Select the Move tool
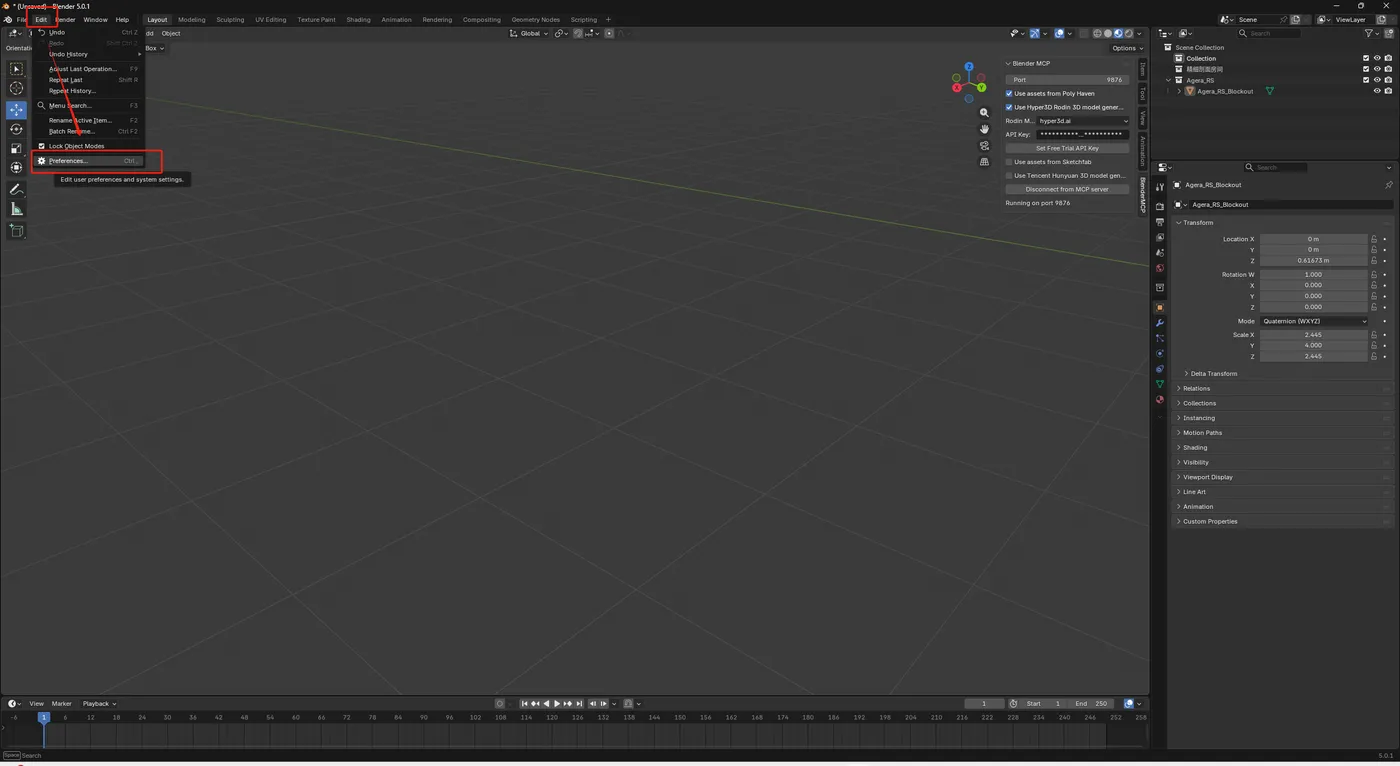The width and height of the screenshot is (1400, 766). click(16, 109)
